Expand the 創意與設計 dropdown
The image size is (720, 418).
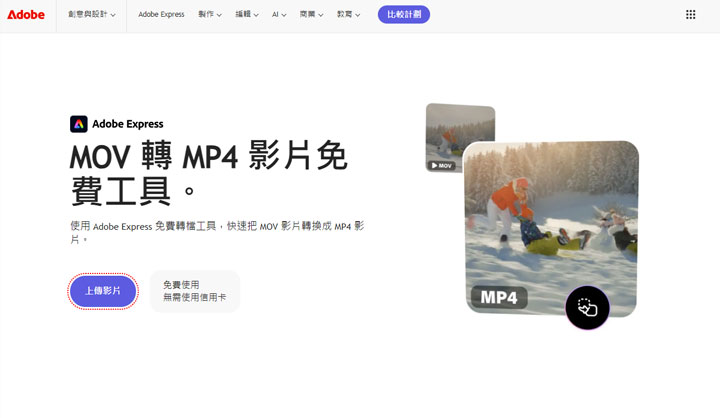(x=91, y=15)
